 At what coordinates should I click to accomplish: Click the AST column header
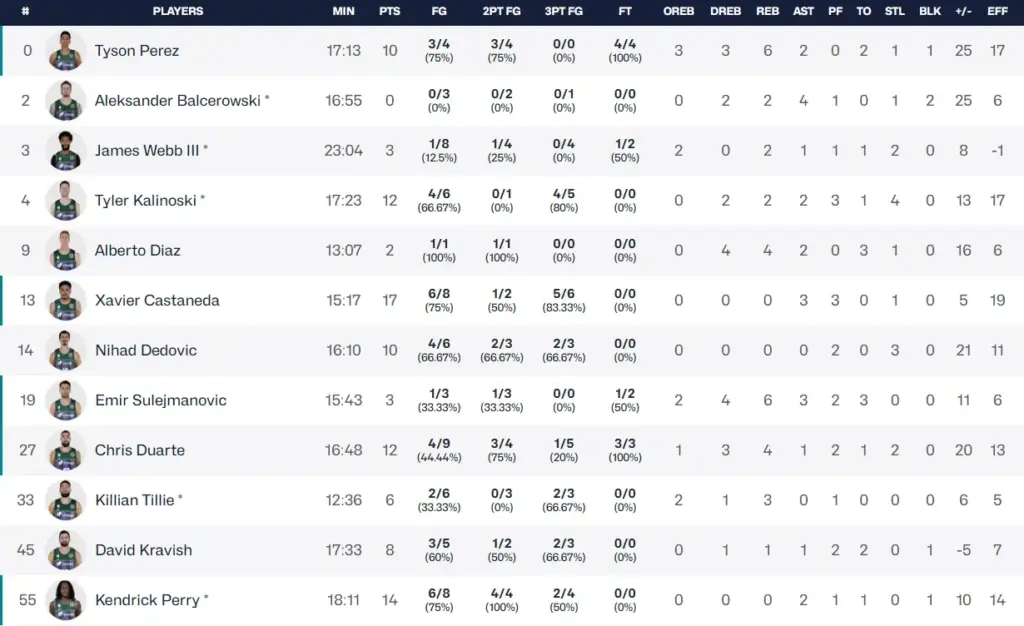coord(803,11)
